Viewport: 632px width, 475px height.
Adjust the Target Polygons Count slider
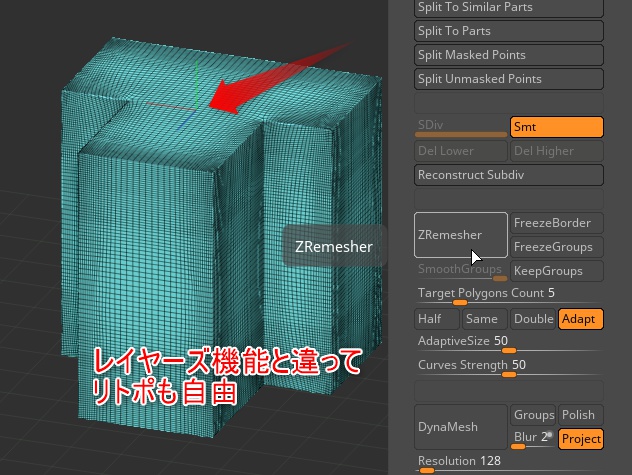tap(509, 296)
